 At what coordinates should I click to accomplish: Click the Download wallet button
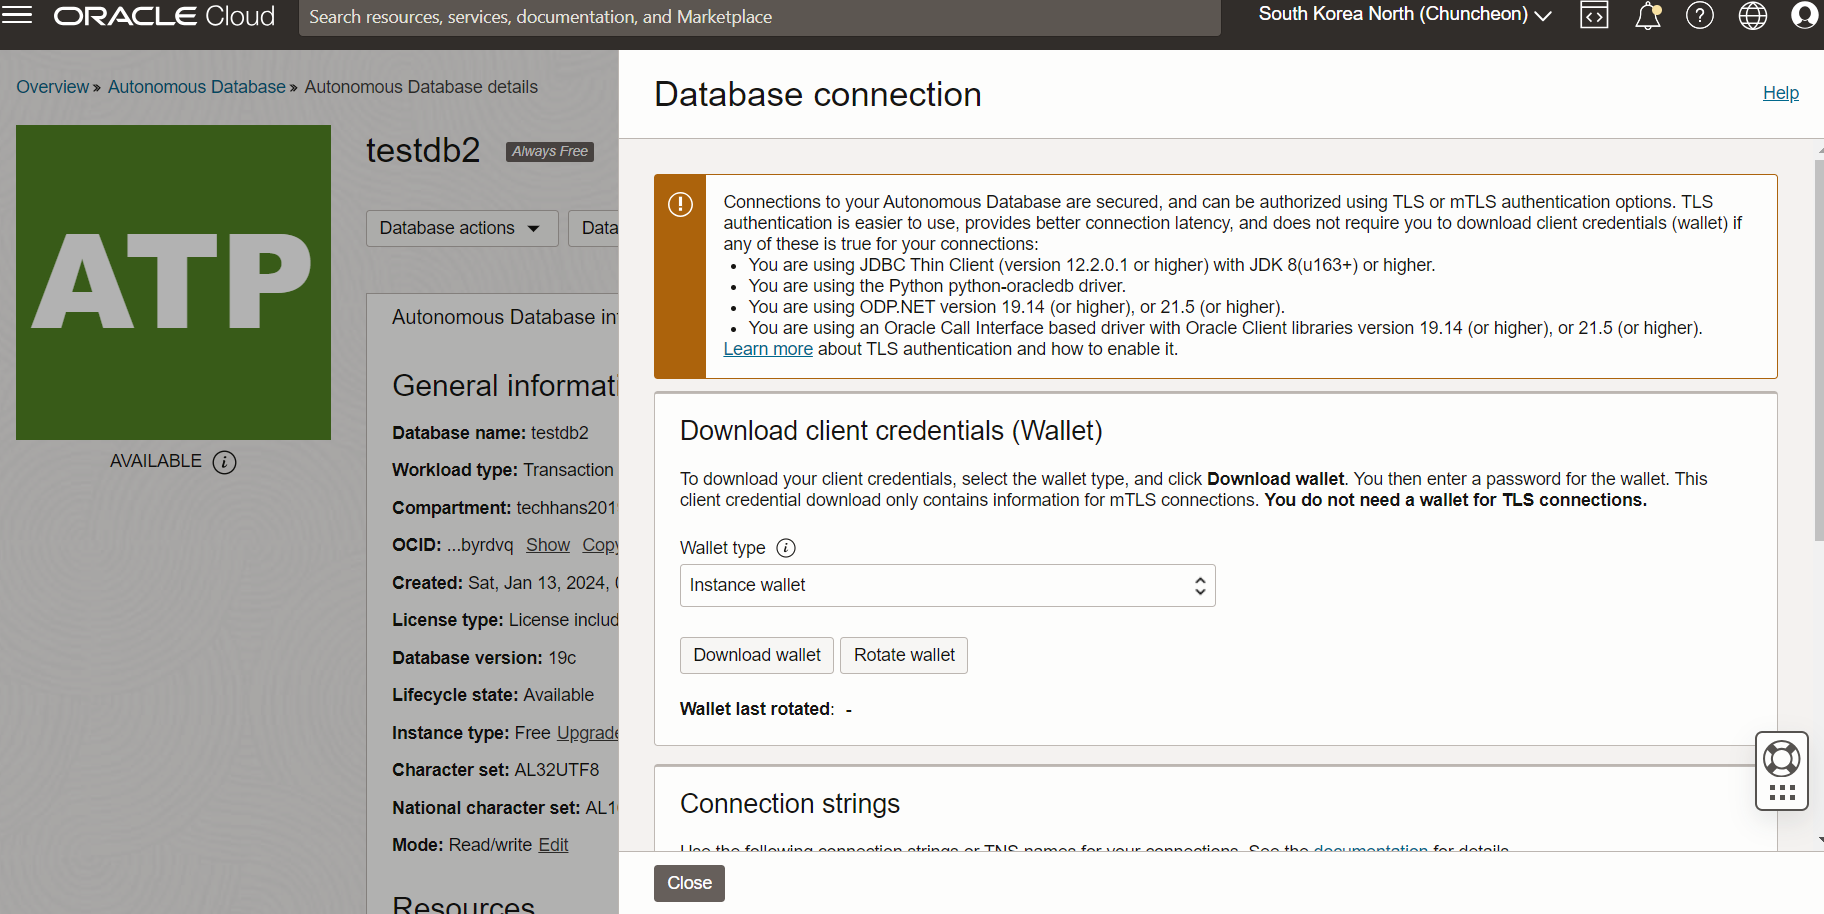[x=757, y=655]
